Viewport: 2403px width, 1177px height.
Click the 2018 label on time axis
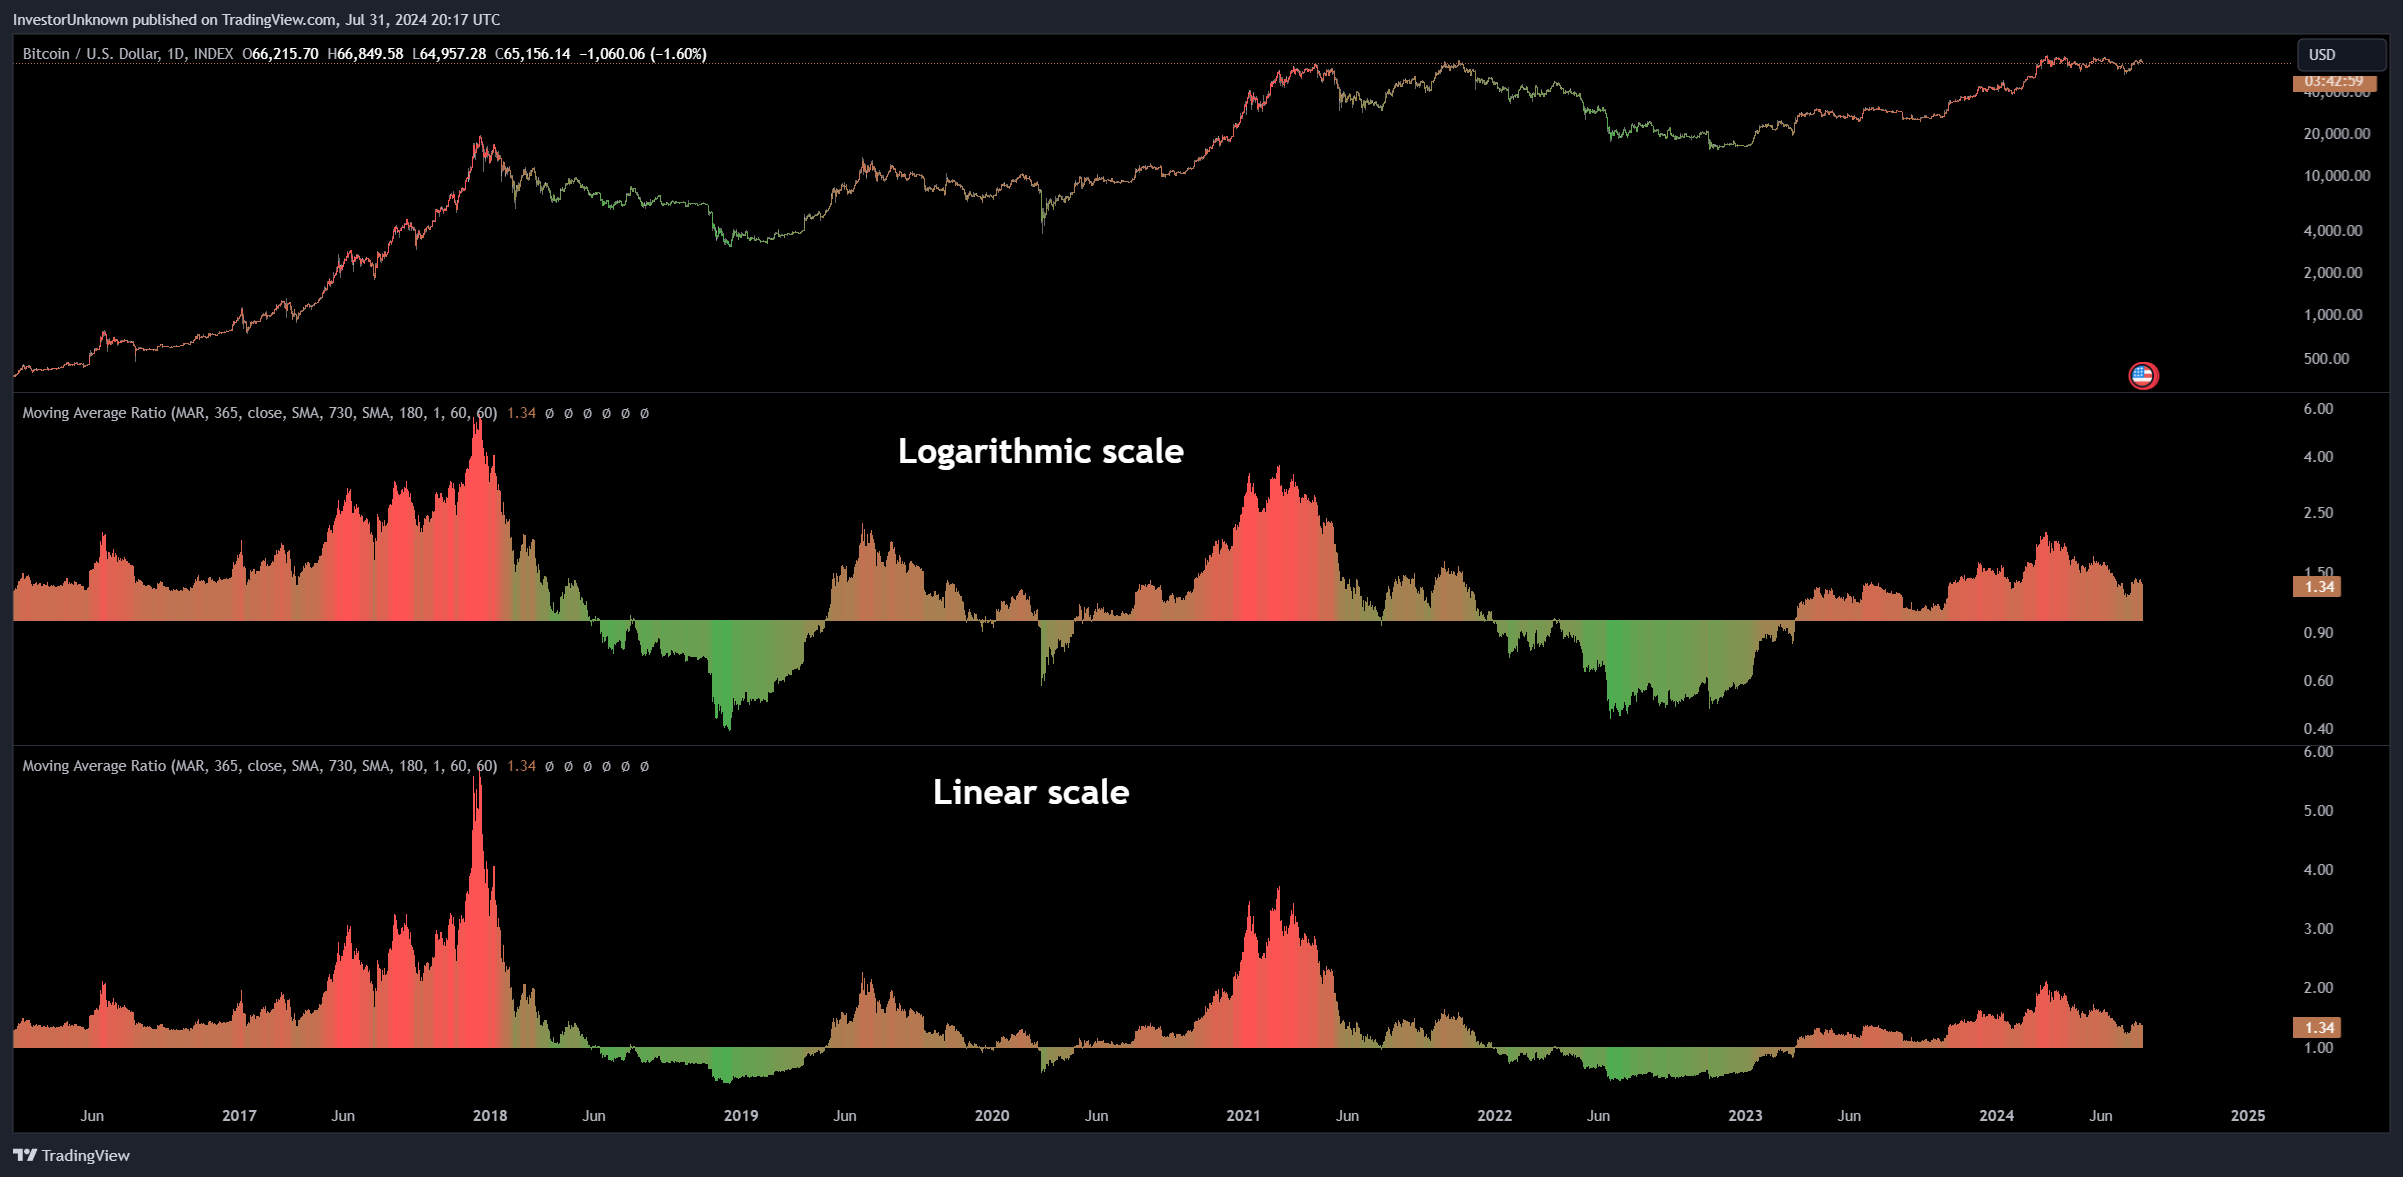(x=490, y=1116)
